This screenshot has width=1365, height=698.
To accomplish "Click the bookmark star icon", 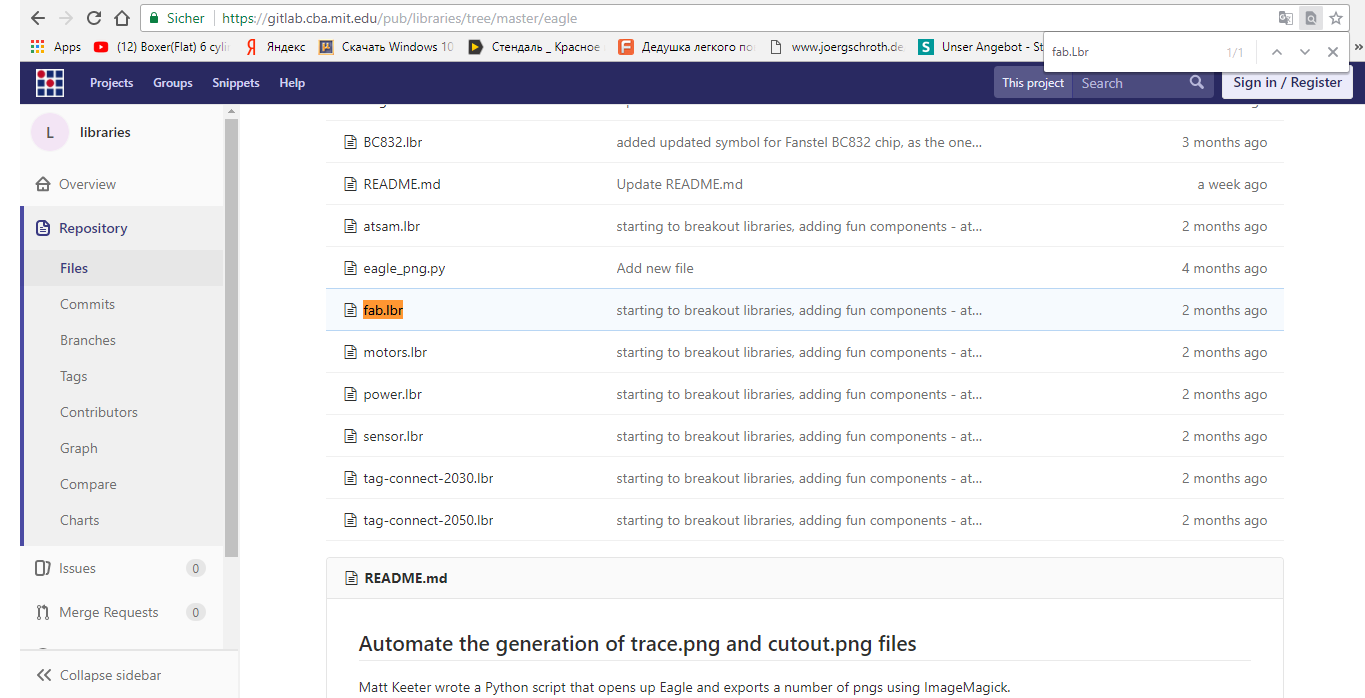I will point(1336,18).
